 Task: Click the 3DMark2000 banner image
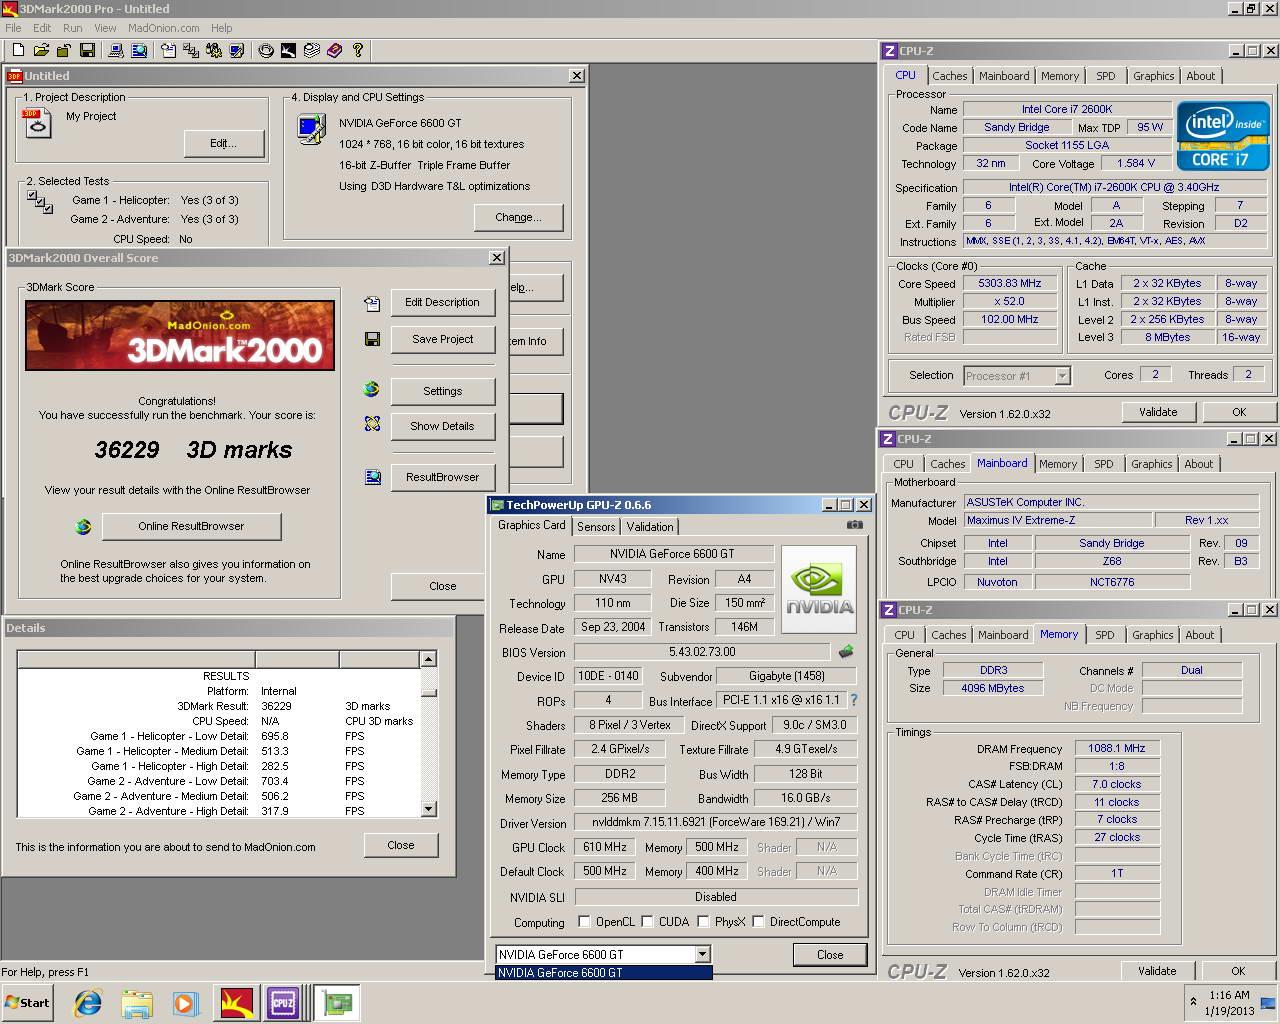point(180,335)
